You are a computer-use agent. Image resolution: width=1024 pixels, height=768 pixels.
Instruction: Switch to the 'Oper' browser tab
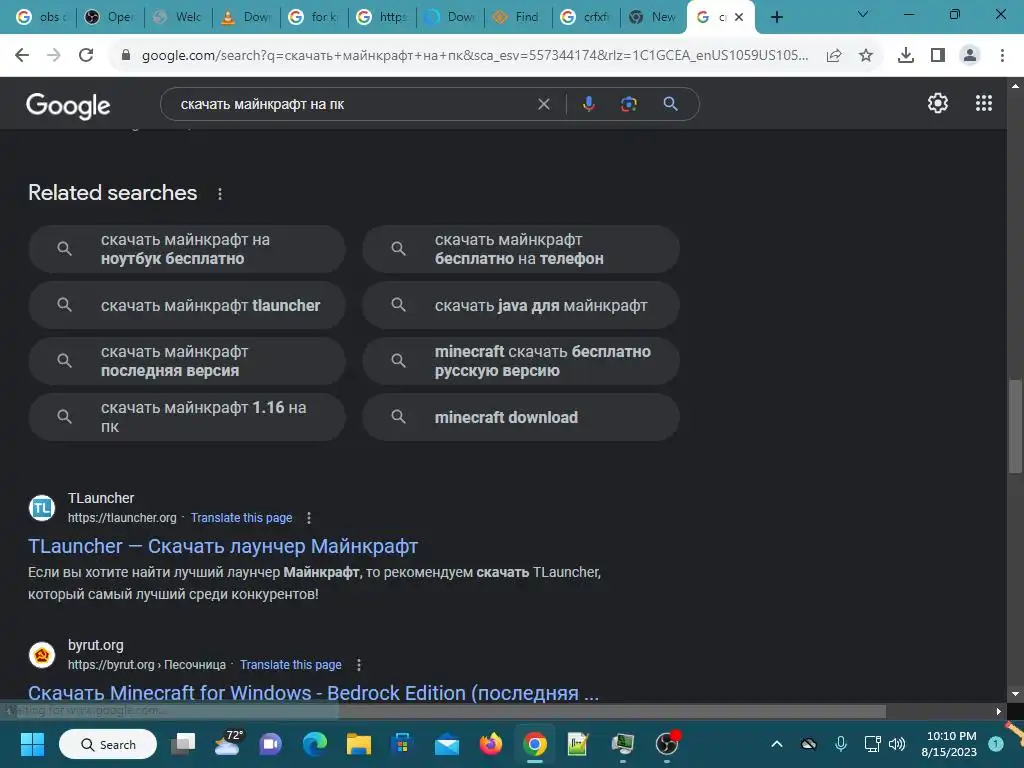pos(110,17)
